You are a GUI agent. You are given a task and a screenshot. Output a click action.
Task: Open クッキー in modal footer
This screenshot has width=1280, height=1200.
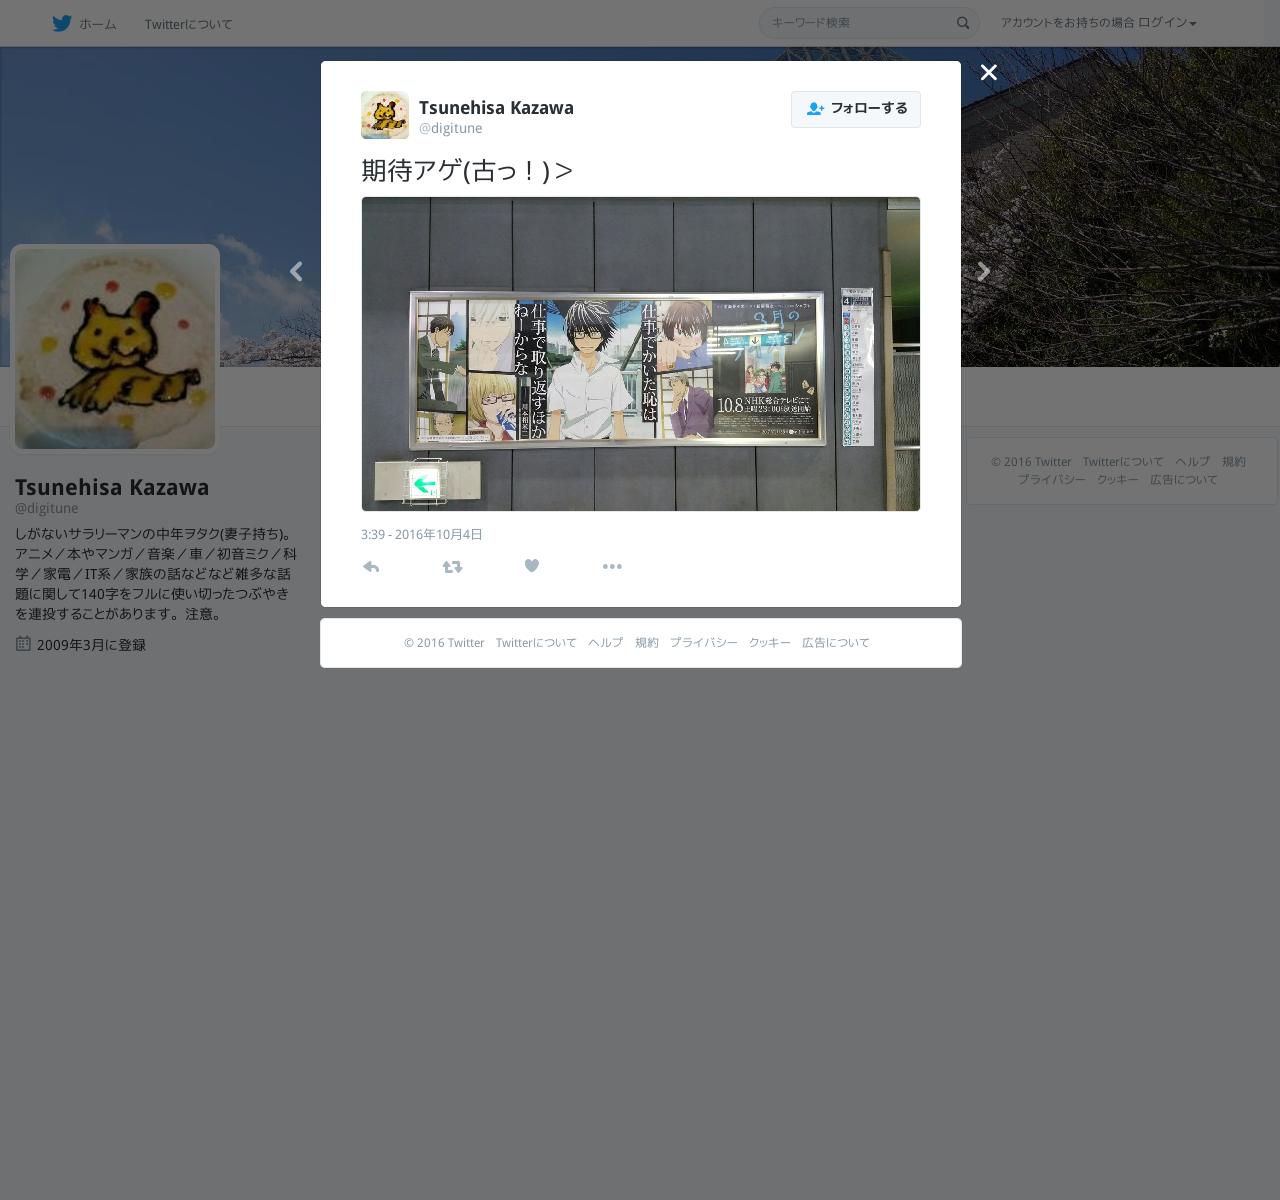(770, 643)
